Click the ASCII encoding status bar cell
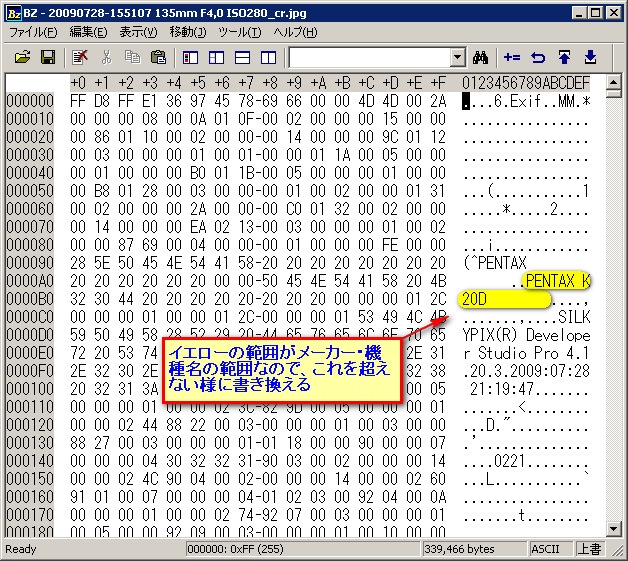This screenshot has height=561, width=628. pos(551,549)
